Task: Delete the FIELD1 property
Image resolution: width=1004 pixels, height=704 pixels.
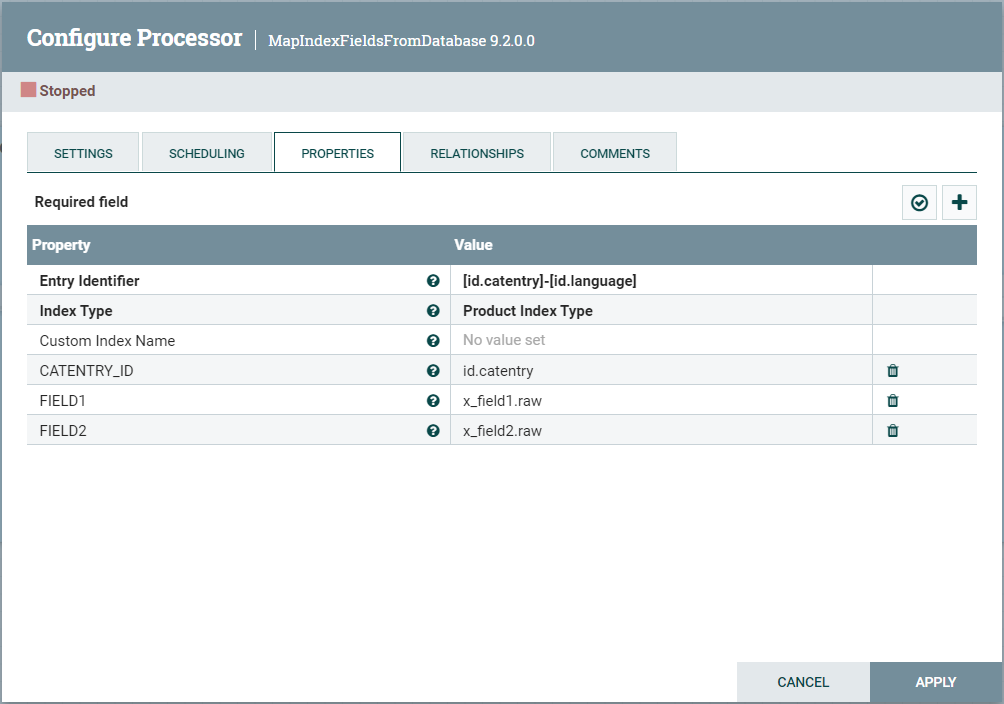Action: coord(893,401)
